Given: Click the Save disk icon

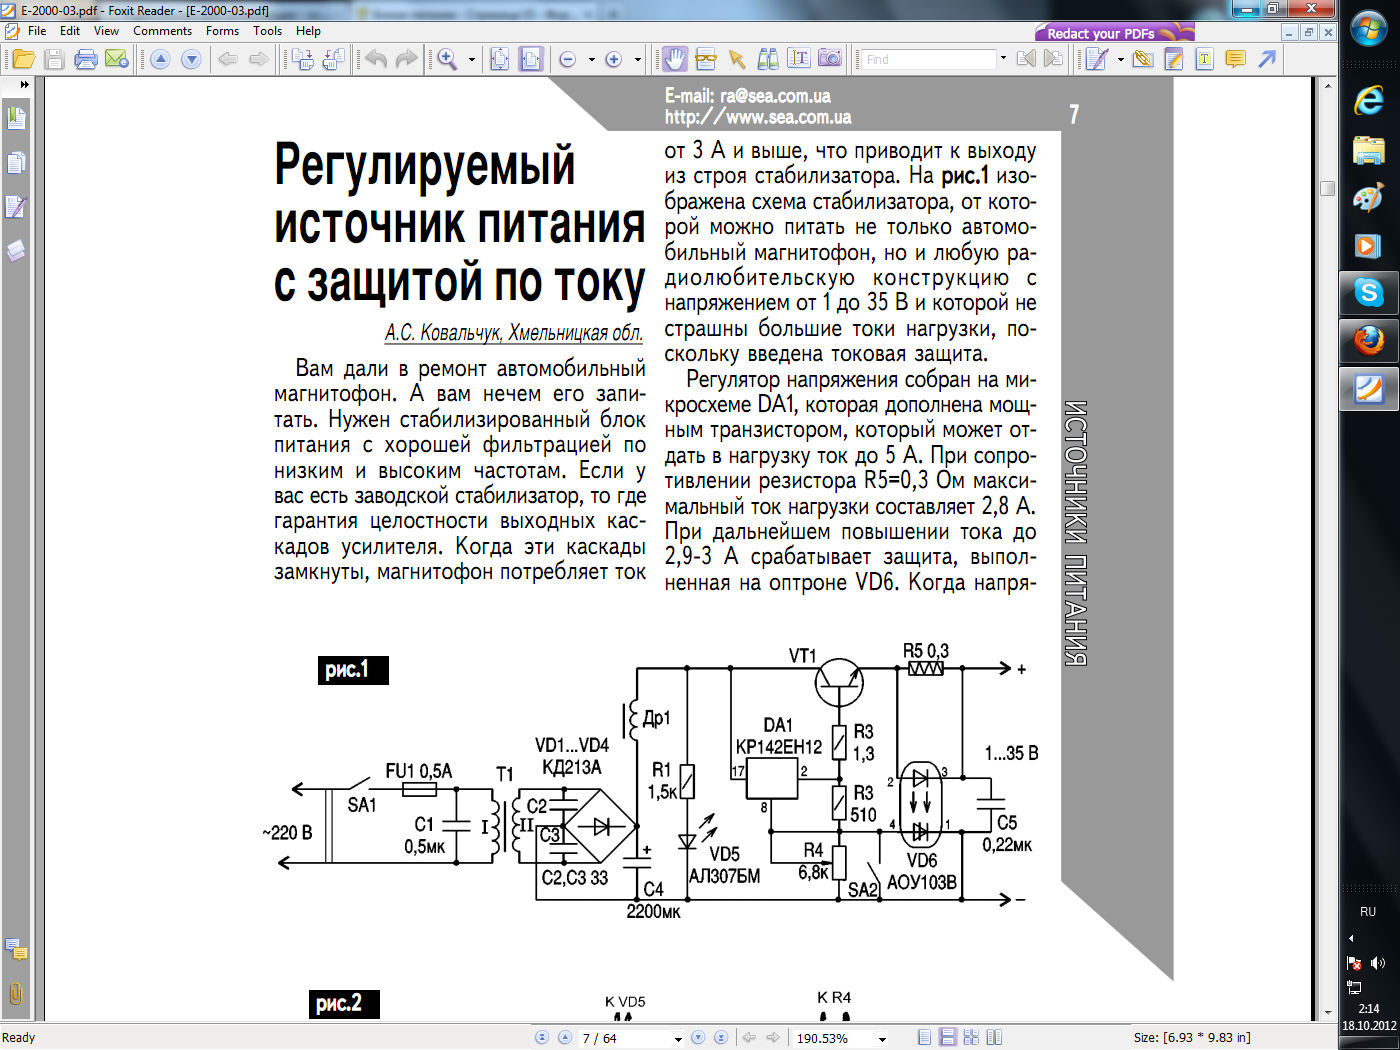Looking at the screenshot, I should tap(54, 60).
